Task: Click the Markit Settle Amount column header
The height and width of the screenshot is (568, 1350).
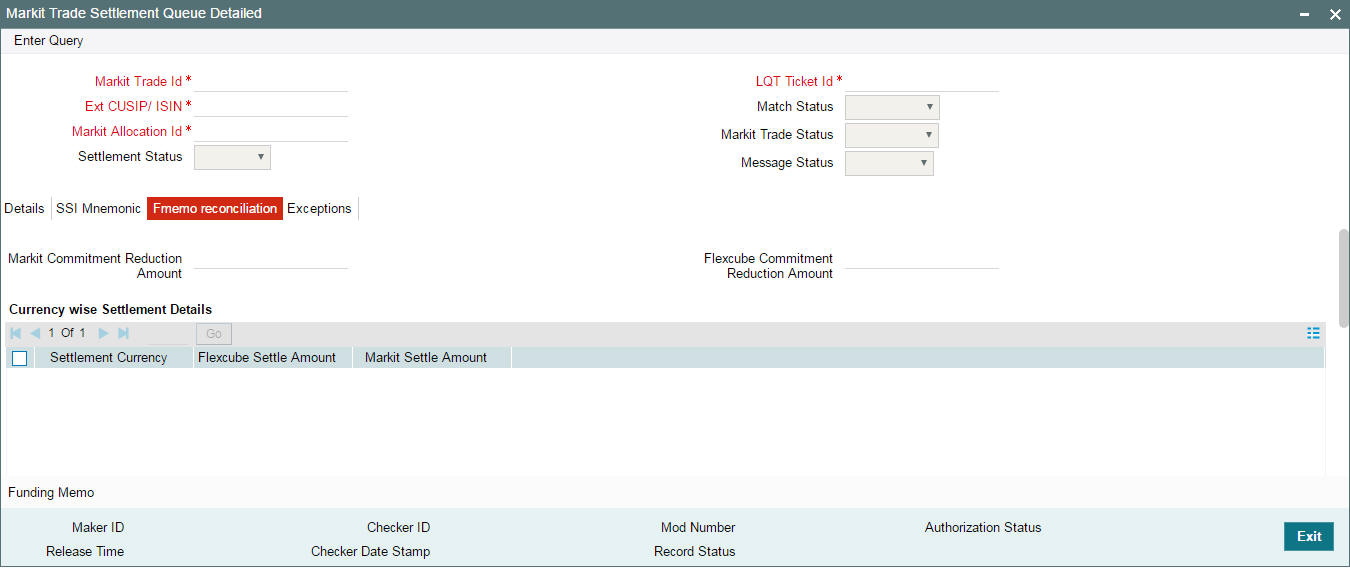Action: [426, 358]
